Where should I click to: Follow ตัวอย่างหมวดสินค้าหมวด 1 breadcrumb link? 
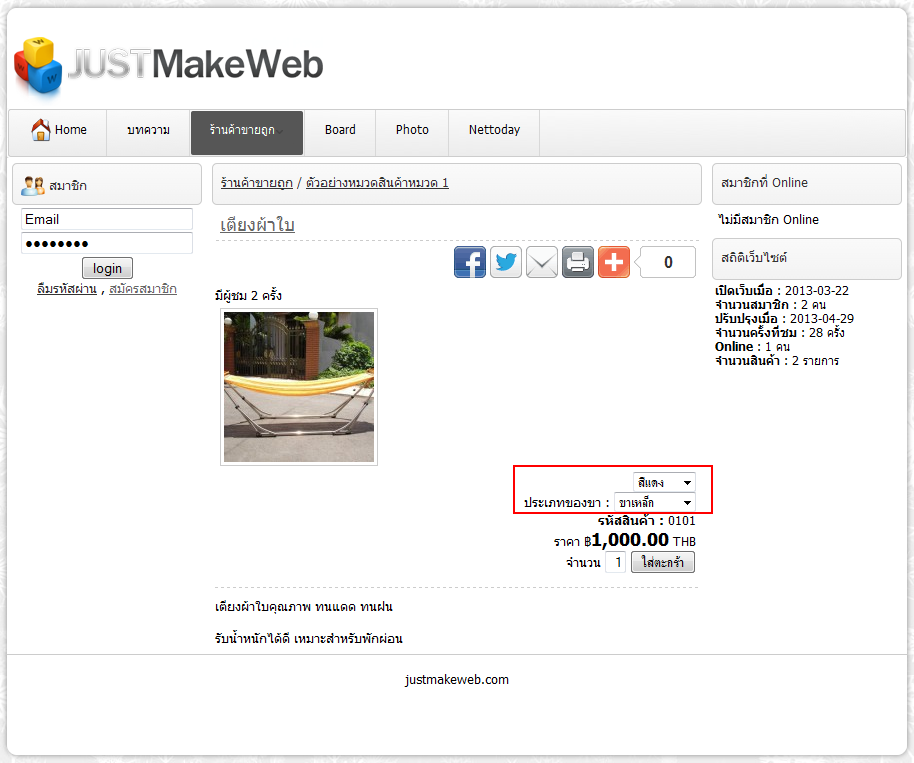pyautogui.click(x=377, y=183)
